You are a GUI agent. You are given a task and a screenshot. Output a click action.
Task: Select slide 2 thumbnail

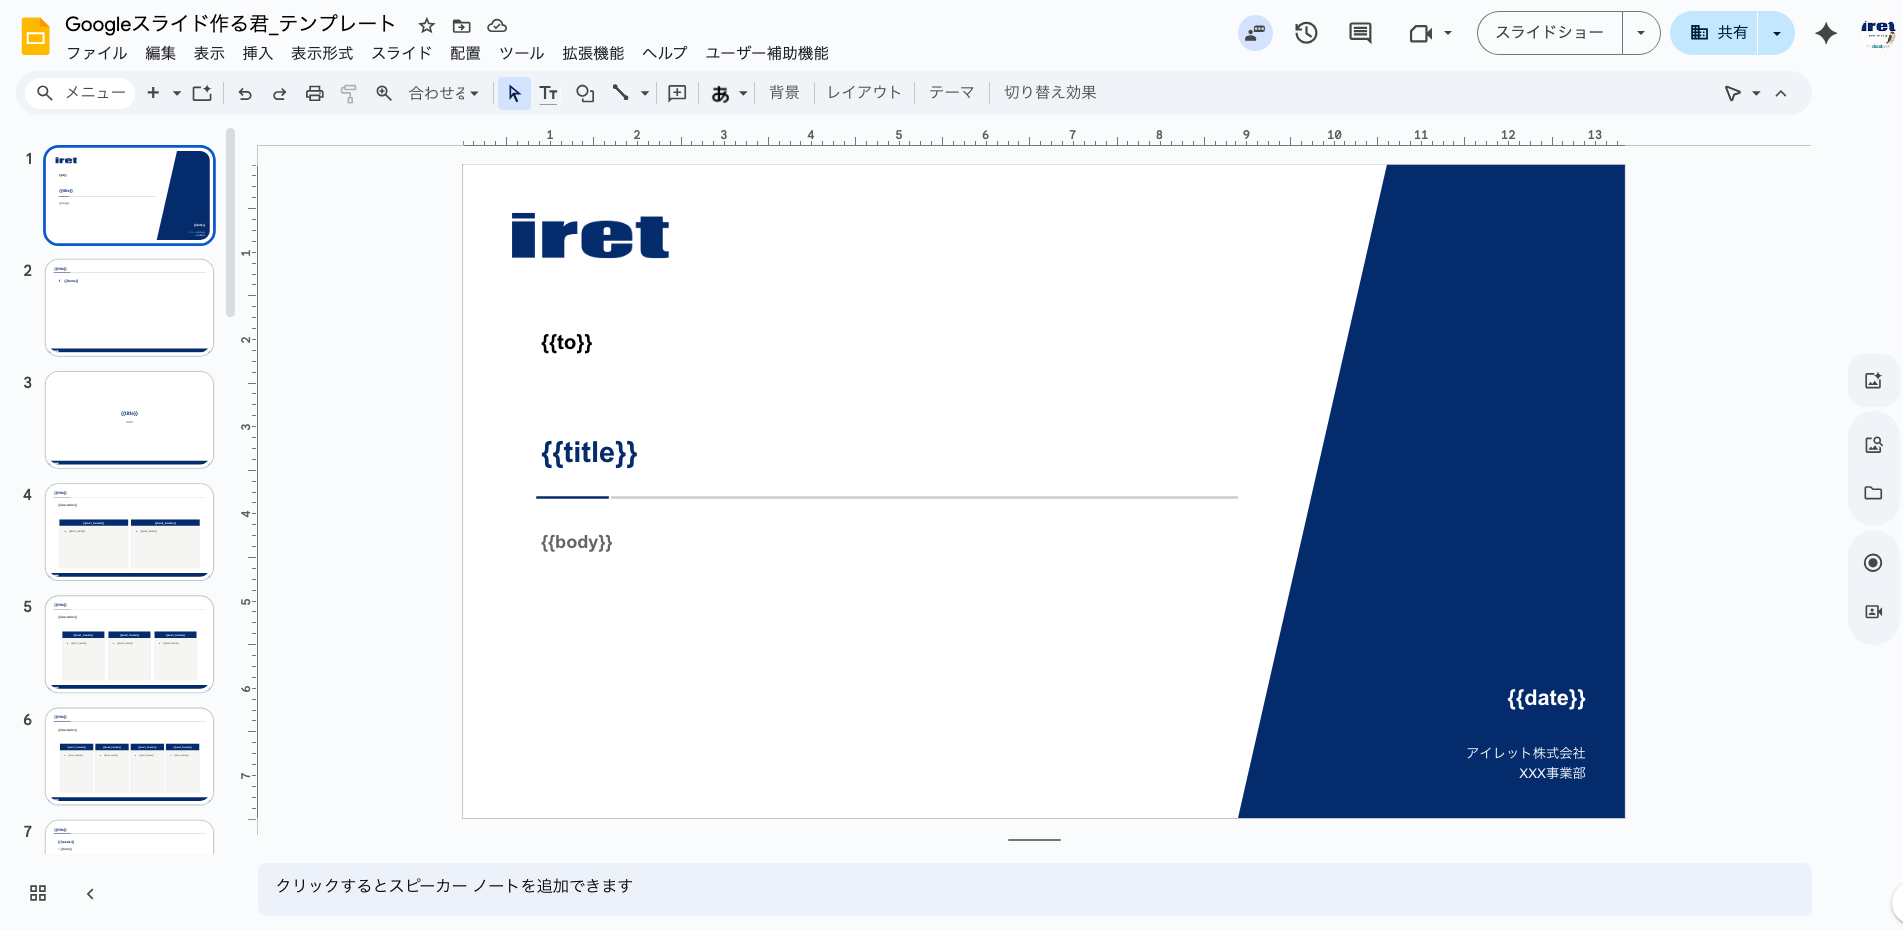(129, 307)
